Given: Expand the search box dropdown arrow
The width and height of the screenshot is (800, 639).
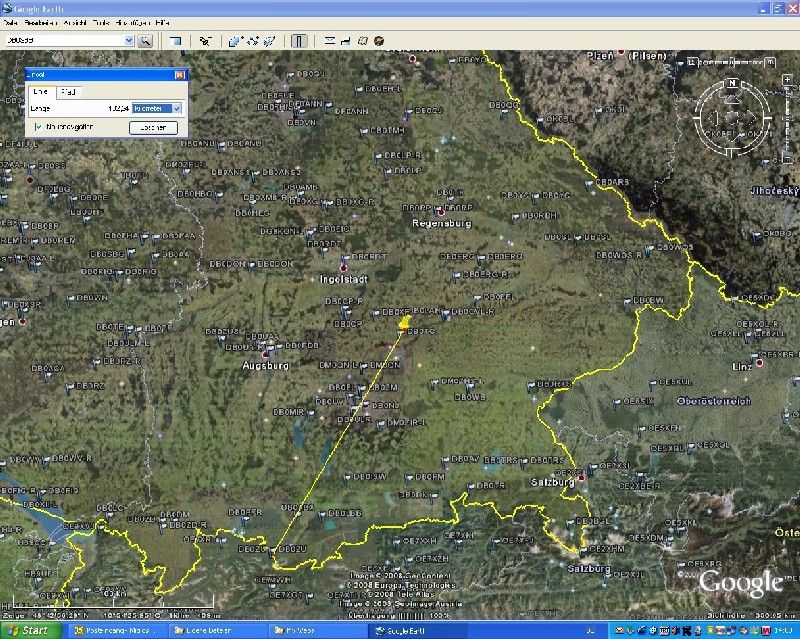Looking at the screenshot, I should pos(128,40).
